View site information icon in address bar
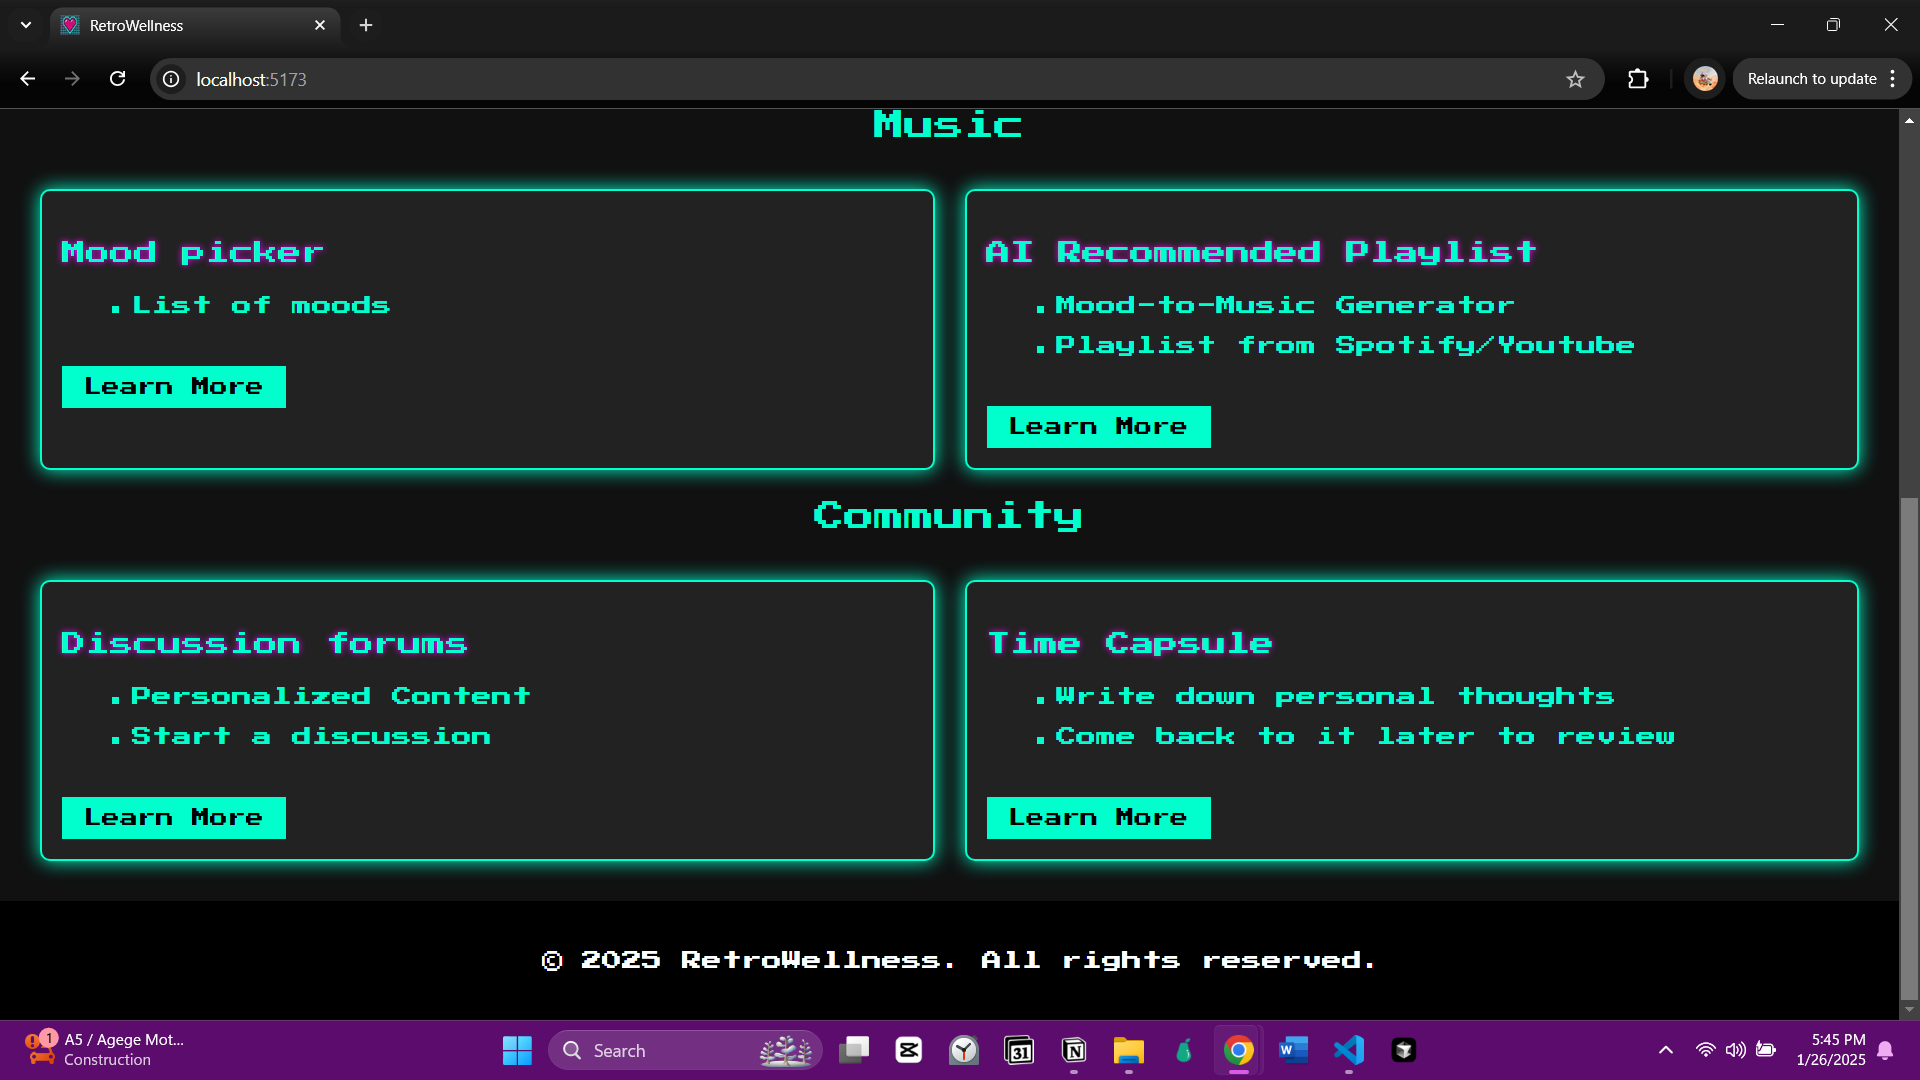1920x1080 pixels. point(172,79)
